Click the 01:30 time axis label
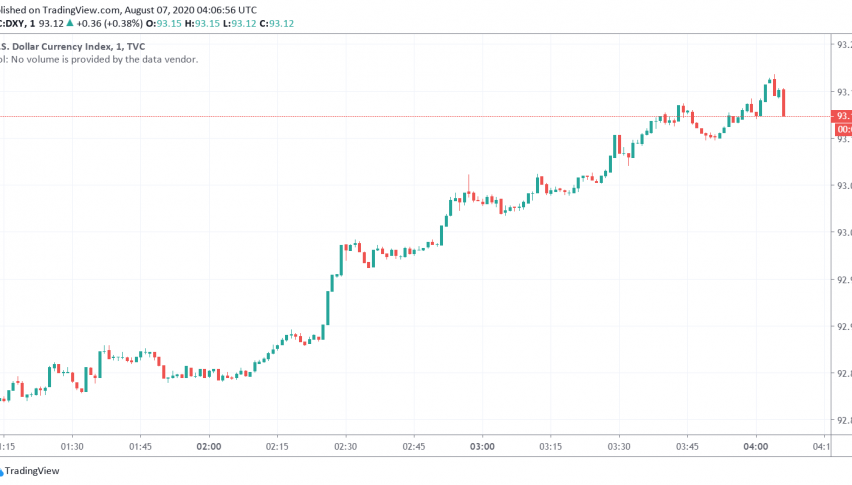Image resolution: width=852 pixels, height=485 pixels. point(72,446)
